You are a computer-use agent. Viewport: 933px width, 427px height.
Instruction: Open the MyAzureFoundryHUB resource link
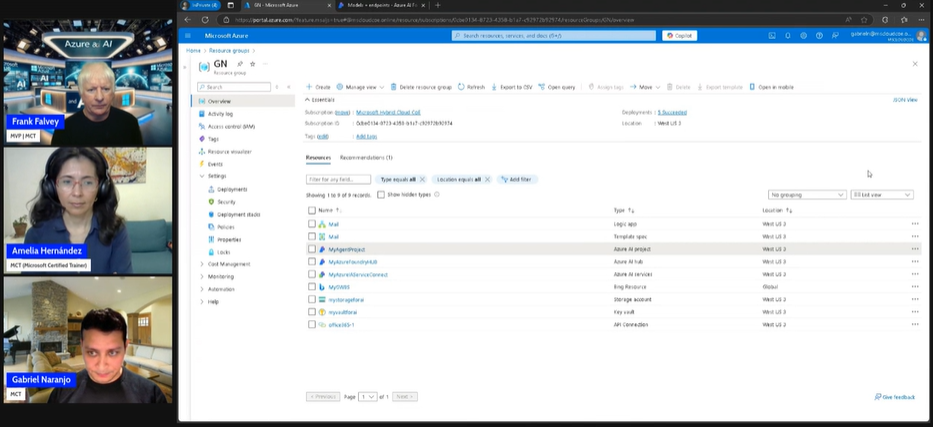tap(352, 261)
